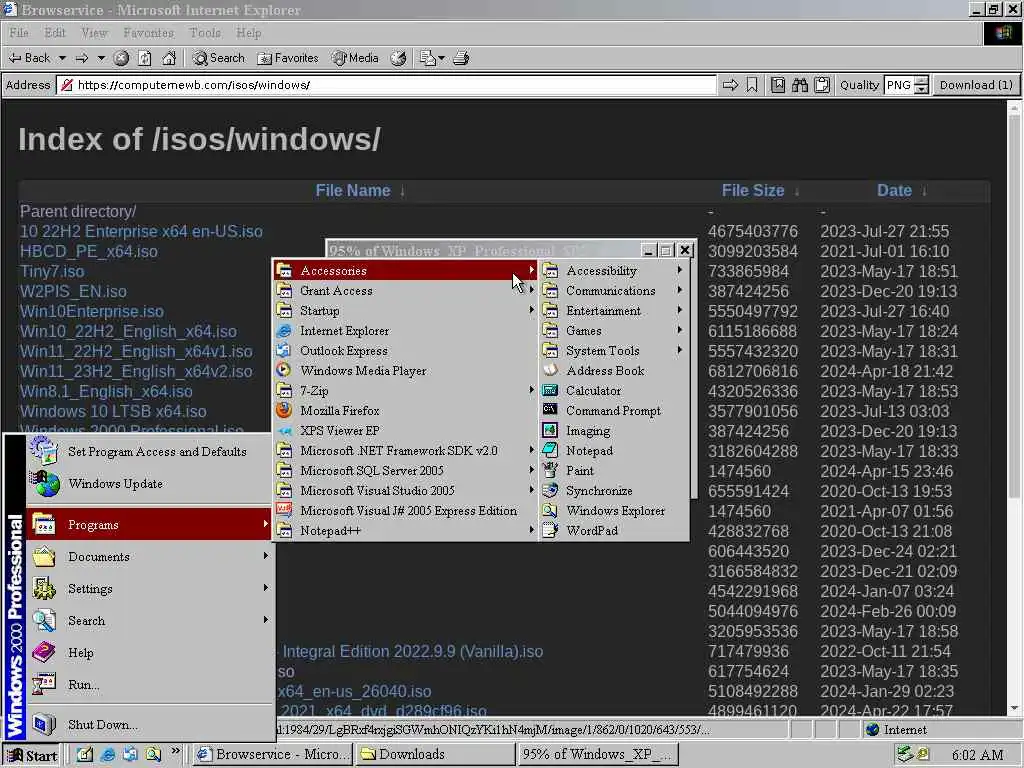Open XPS Viewer EP from Programs

405,431
